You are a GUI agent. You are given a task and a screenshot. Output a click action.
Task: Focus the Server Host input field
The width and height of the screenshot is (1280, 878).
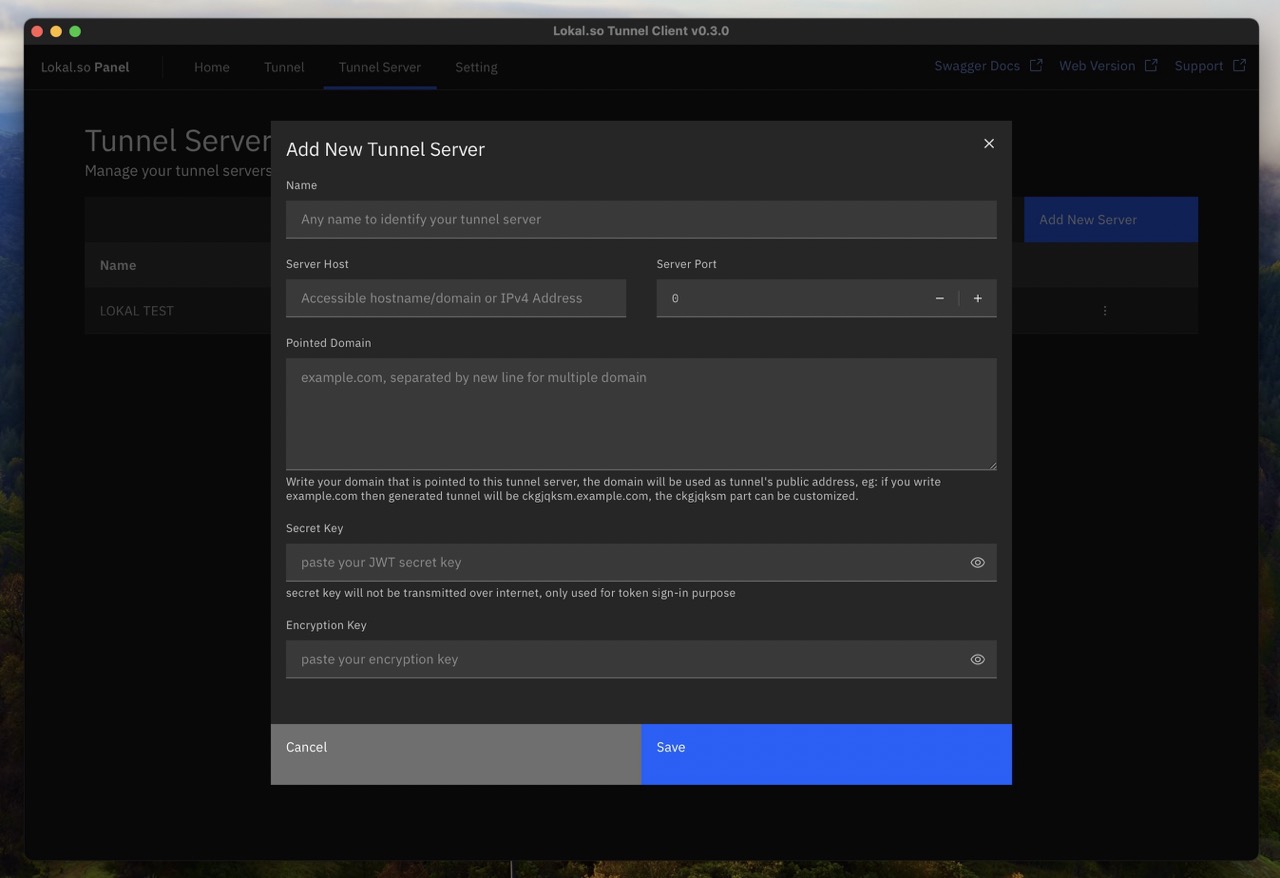[x=455, y=297]
